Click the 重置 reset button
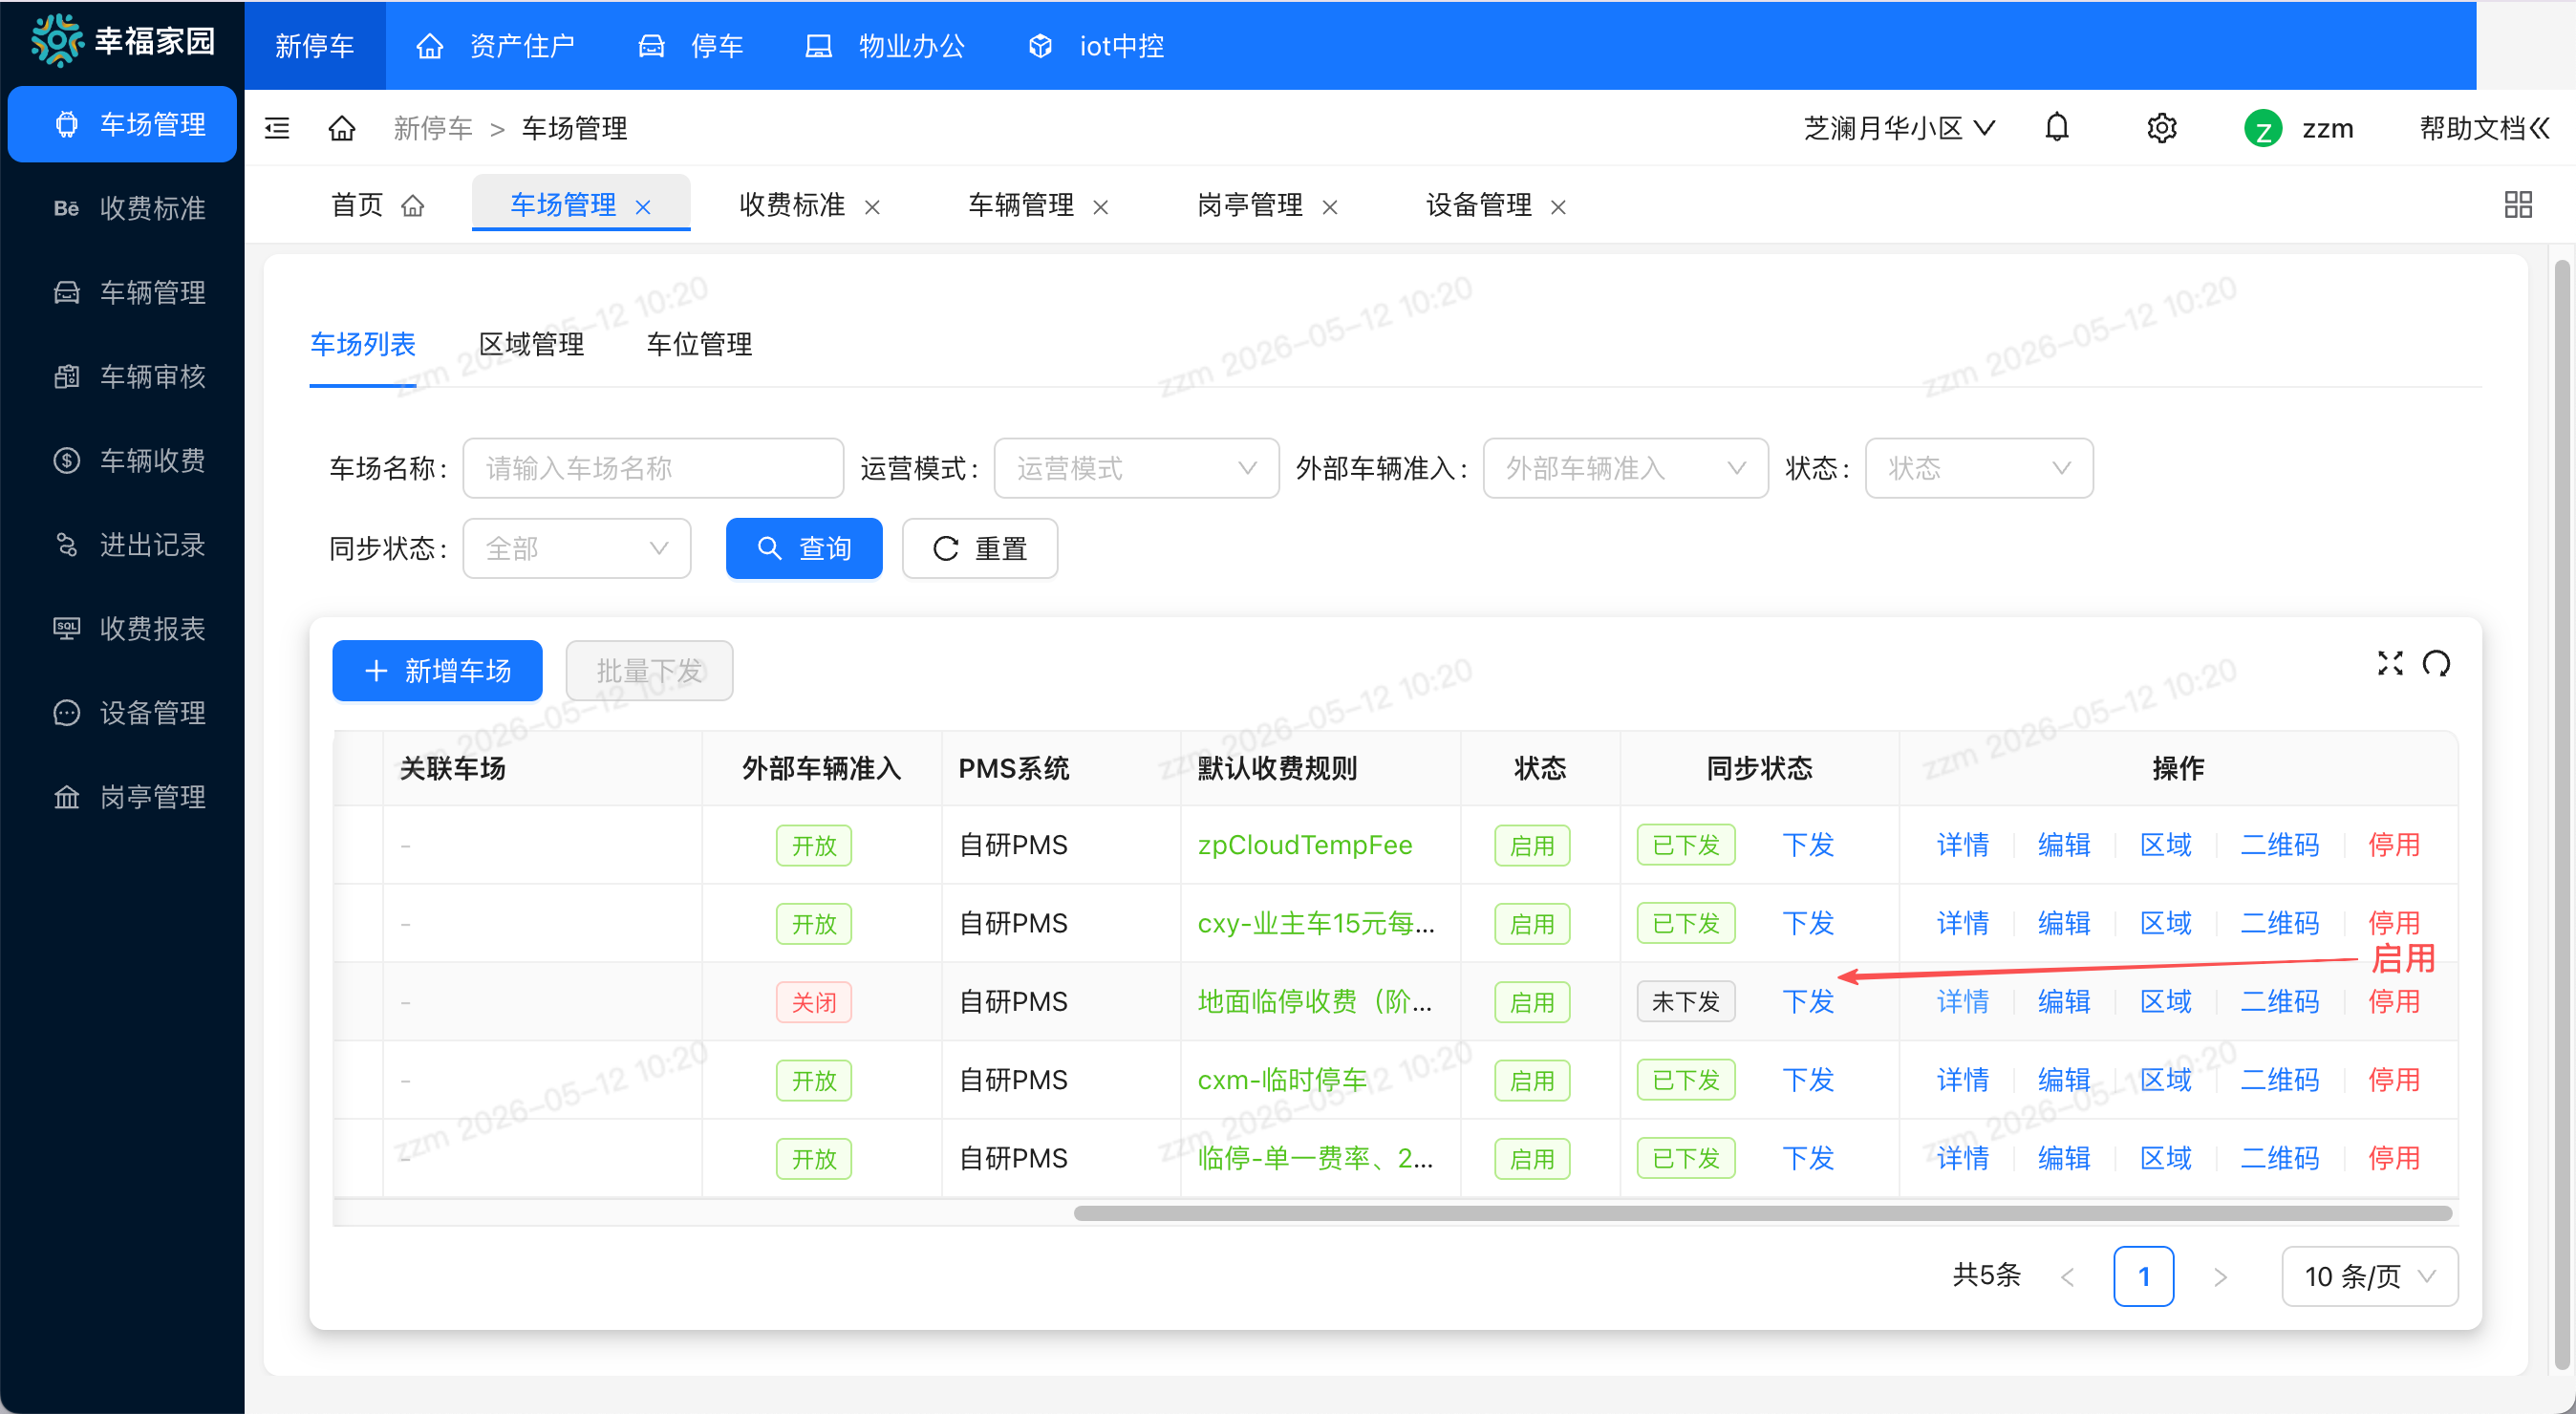Image resolution: width=2576 pixels, height=1414 pixels. coord(980,548)
